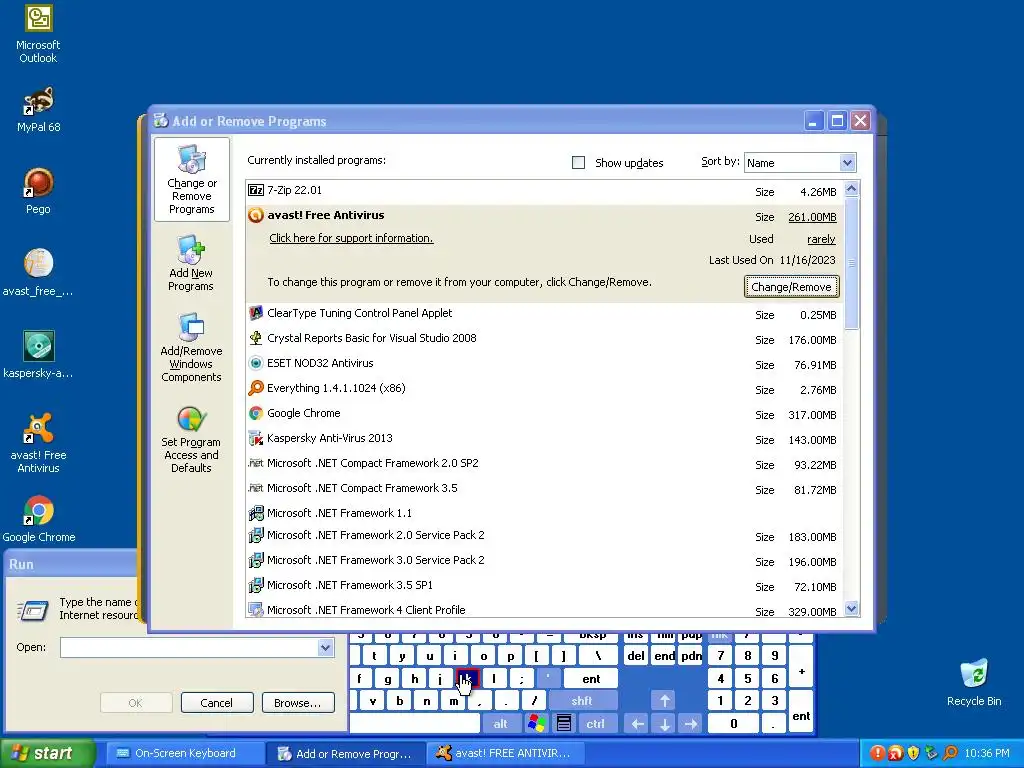Switch to On-Screen Keyboard taskbar item
The height and width of the screenshot is (768, 1024).
point(185,754)
